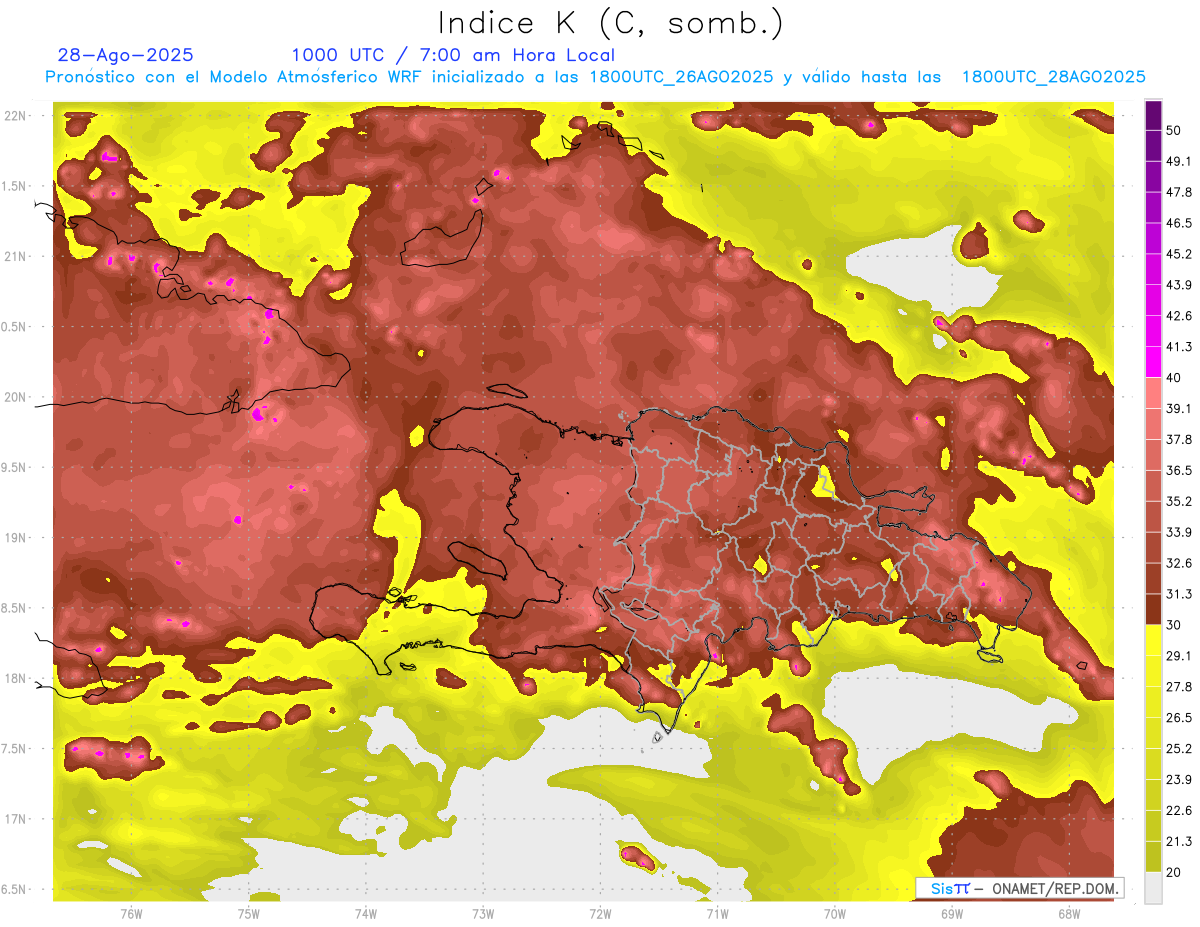Click the color bar value "29.1"
1200x927 pixels.
tap(1179, 655)
